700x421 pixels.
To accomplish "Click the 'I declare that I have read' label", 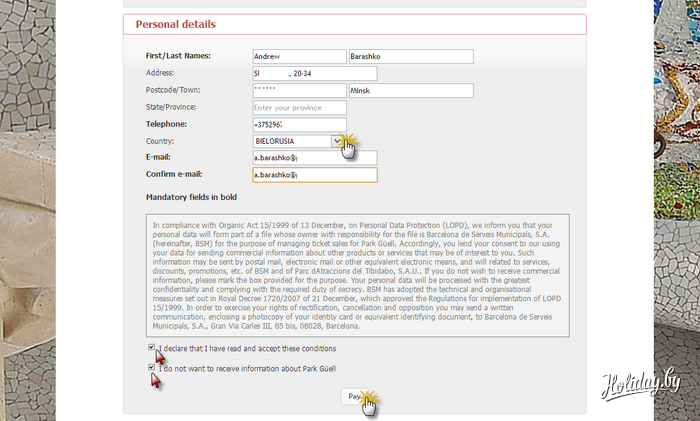I will tap(246, 349).
